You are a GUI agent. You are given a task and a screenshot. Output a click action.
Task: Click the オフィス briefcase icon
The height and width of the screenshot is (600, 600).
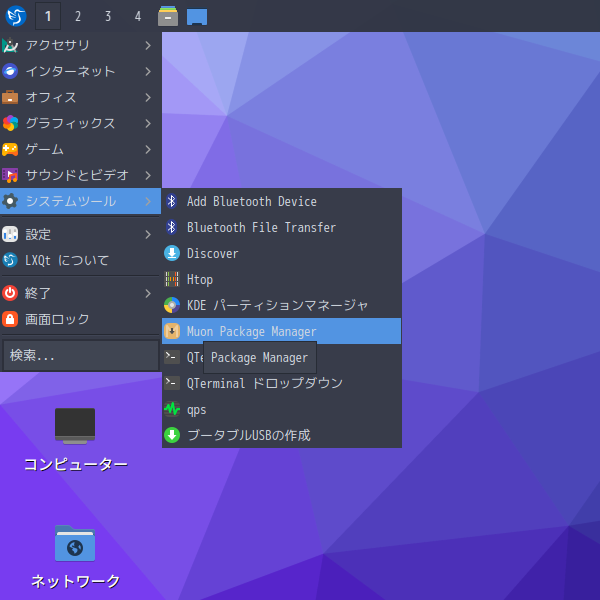click(x=10, y=97)
